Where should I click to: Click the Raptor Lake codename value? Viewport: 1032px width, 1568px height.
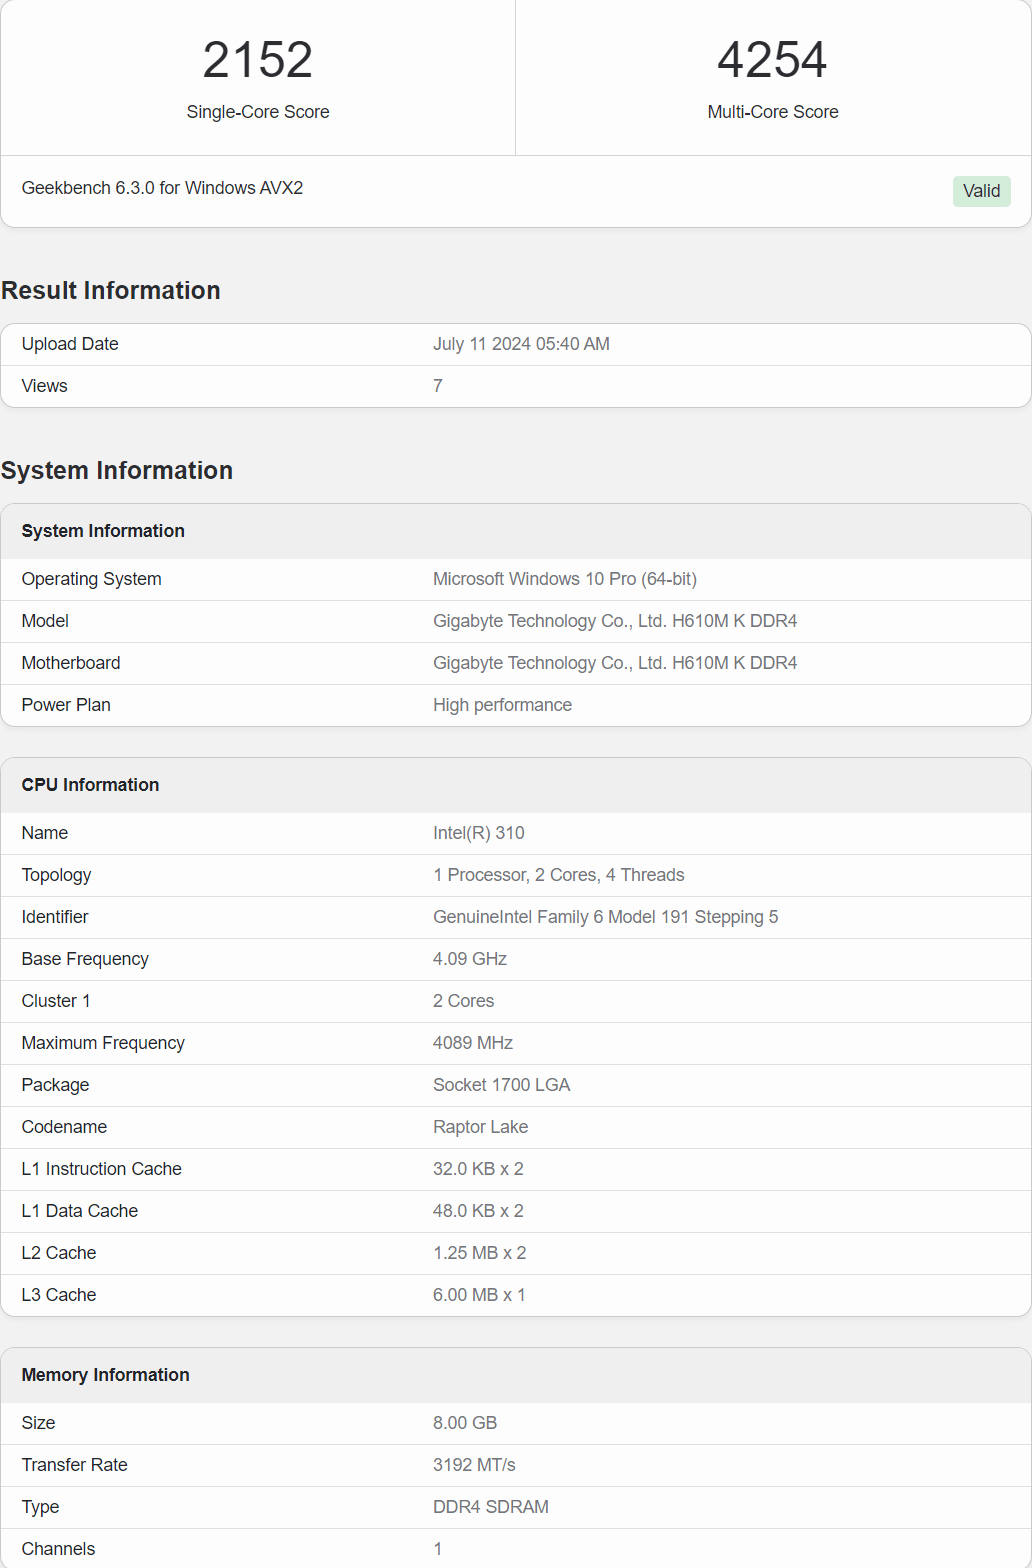click(x=480, y=1127)
